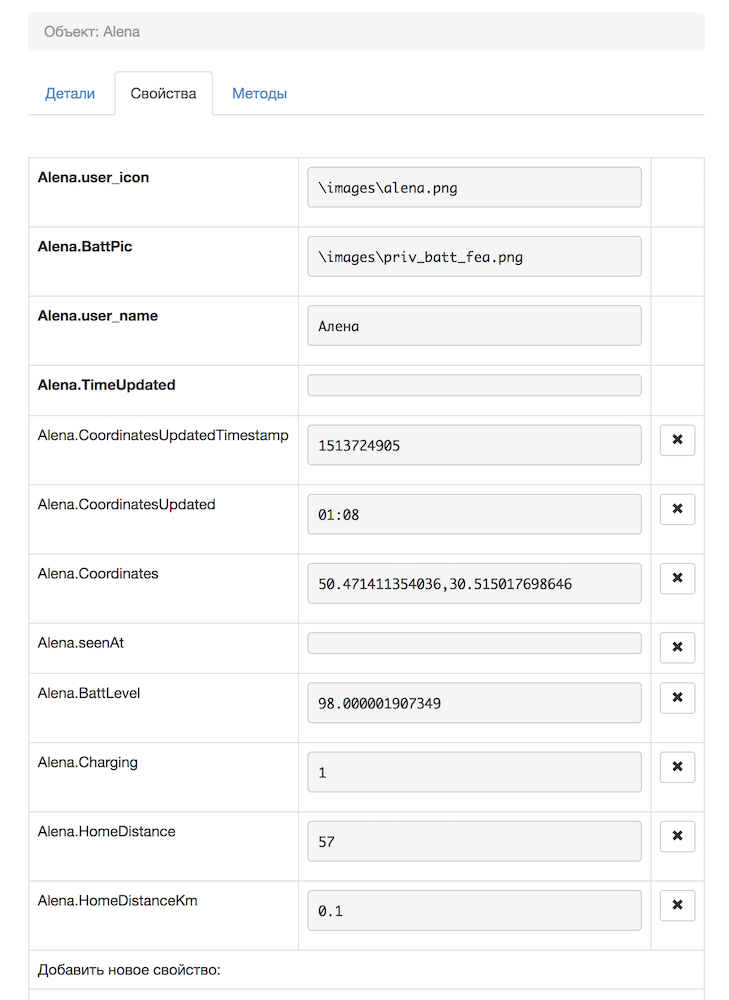Open the Методы tab

click(x=260, y=94)
